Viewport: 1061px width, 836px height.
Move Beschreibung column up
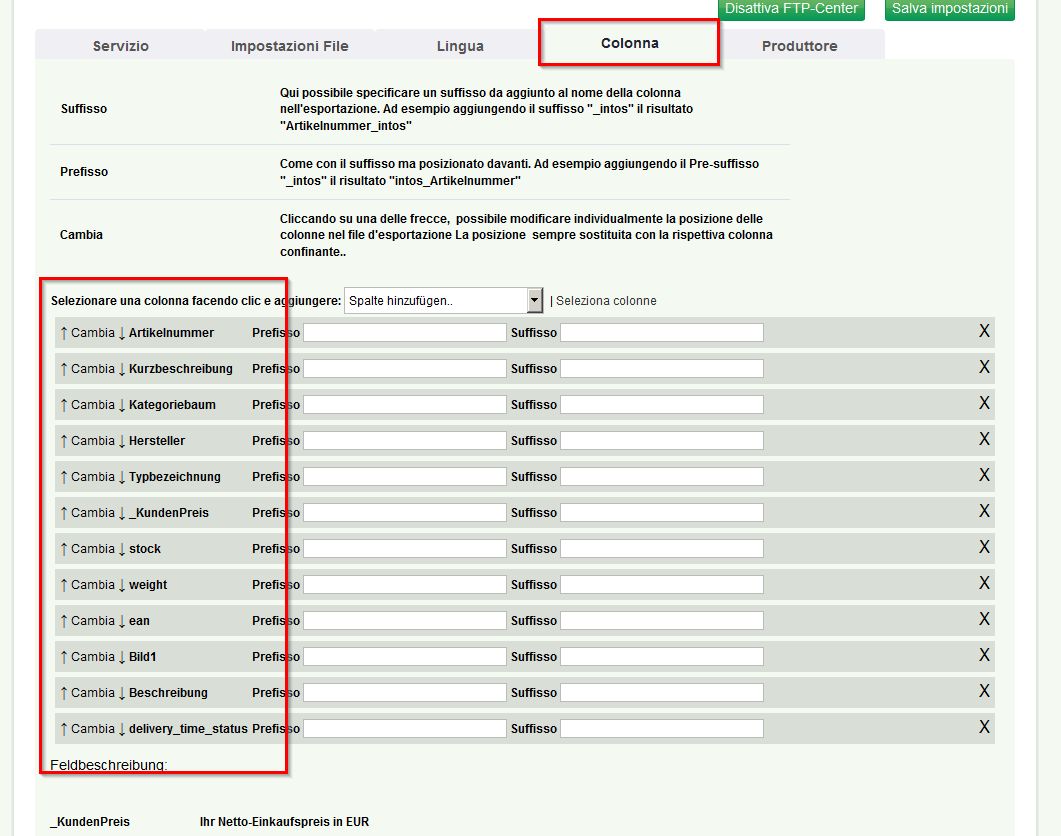pos(64,692)
